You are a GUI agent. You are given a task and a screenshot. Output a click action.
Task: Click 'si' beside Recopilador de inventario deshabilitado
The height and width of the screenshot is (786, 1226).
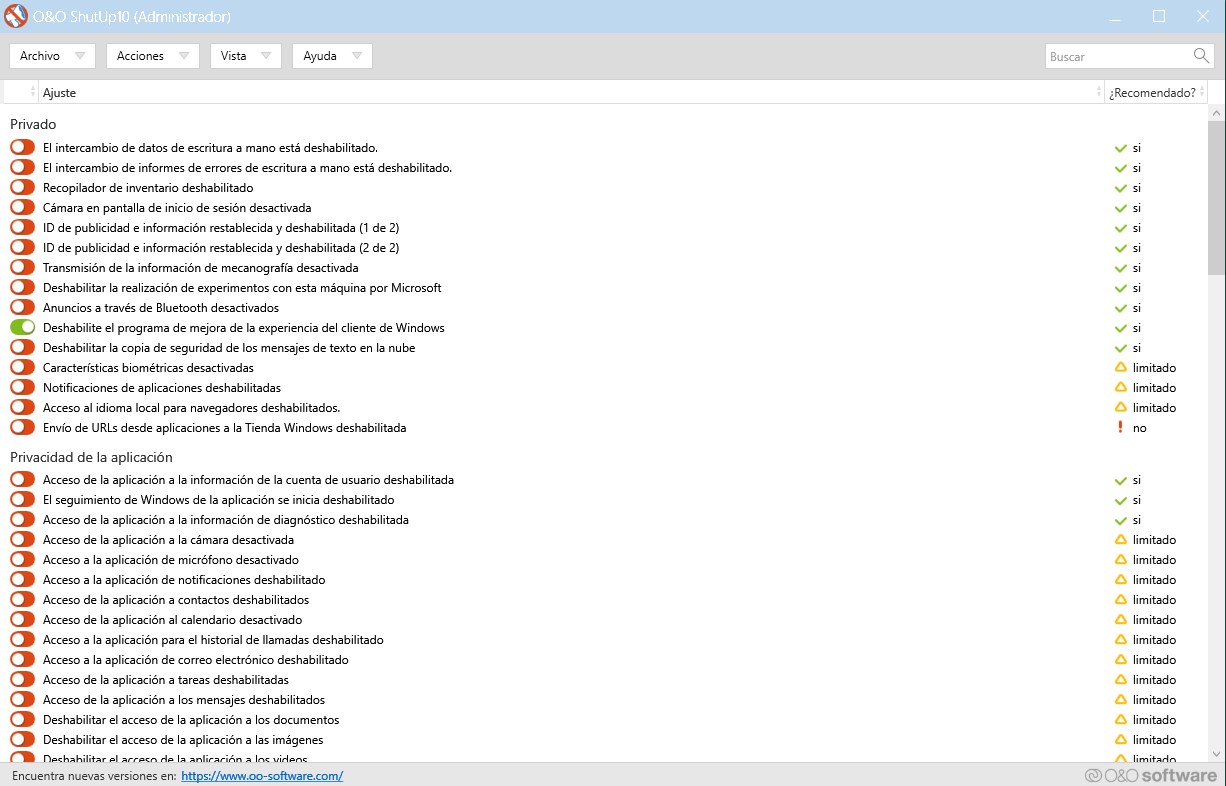click(1137, 188)
